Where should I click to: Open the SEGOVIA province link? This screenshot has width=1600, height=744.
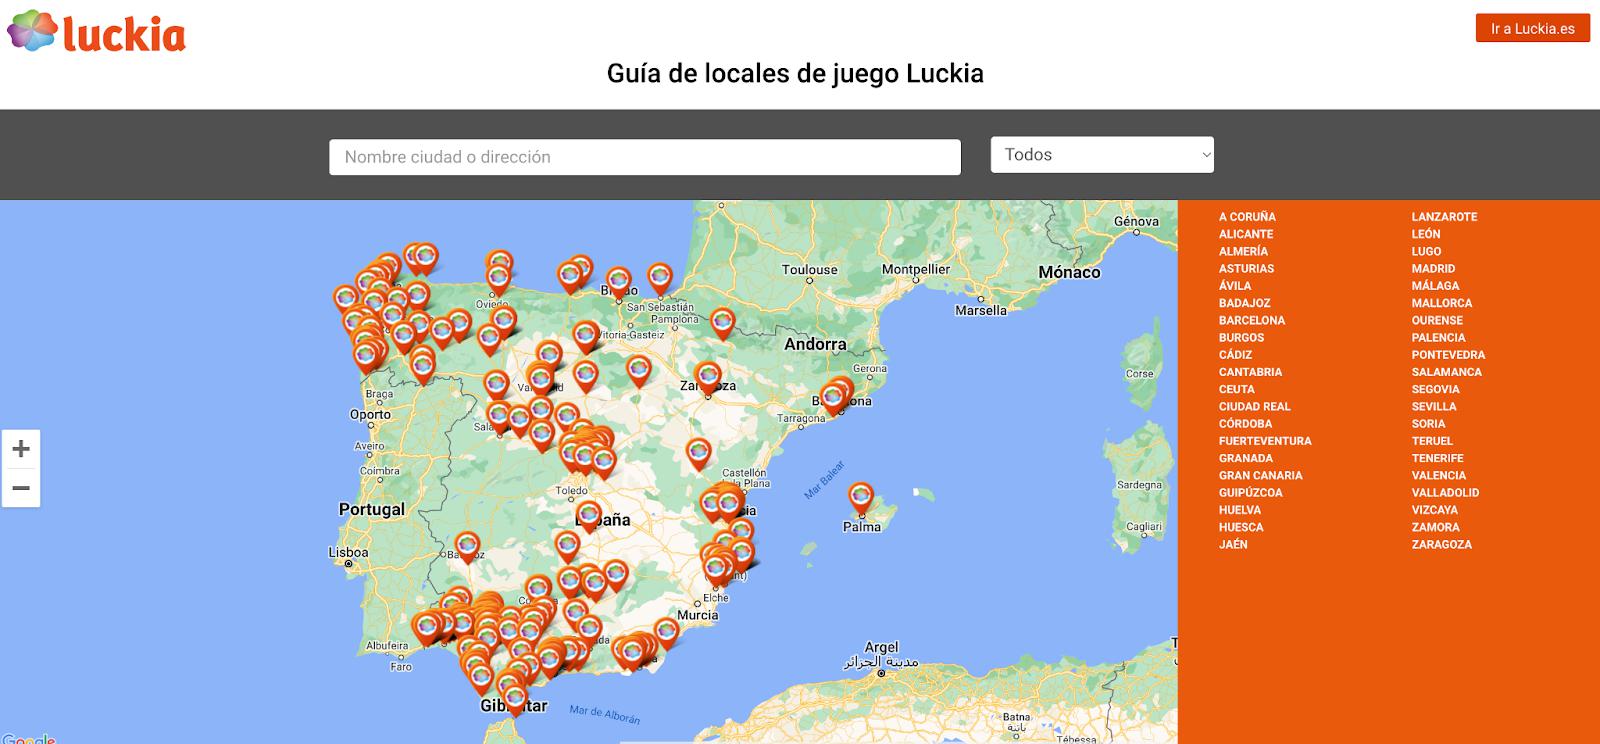pyautogui.click(x=1435, y=389)
